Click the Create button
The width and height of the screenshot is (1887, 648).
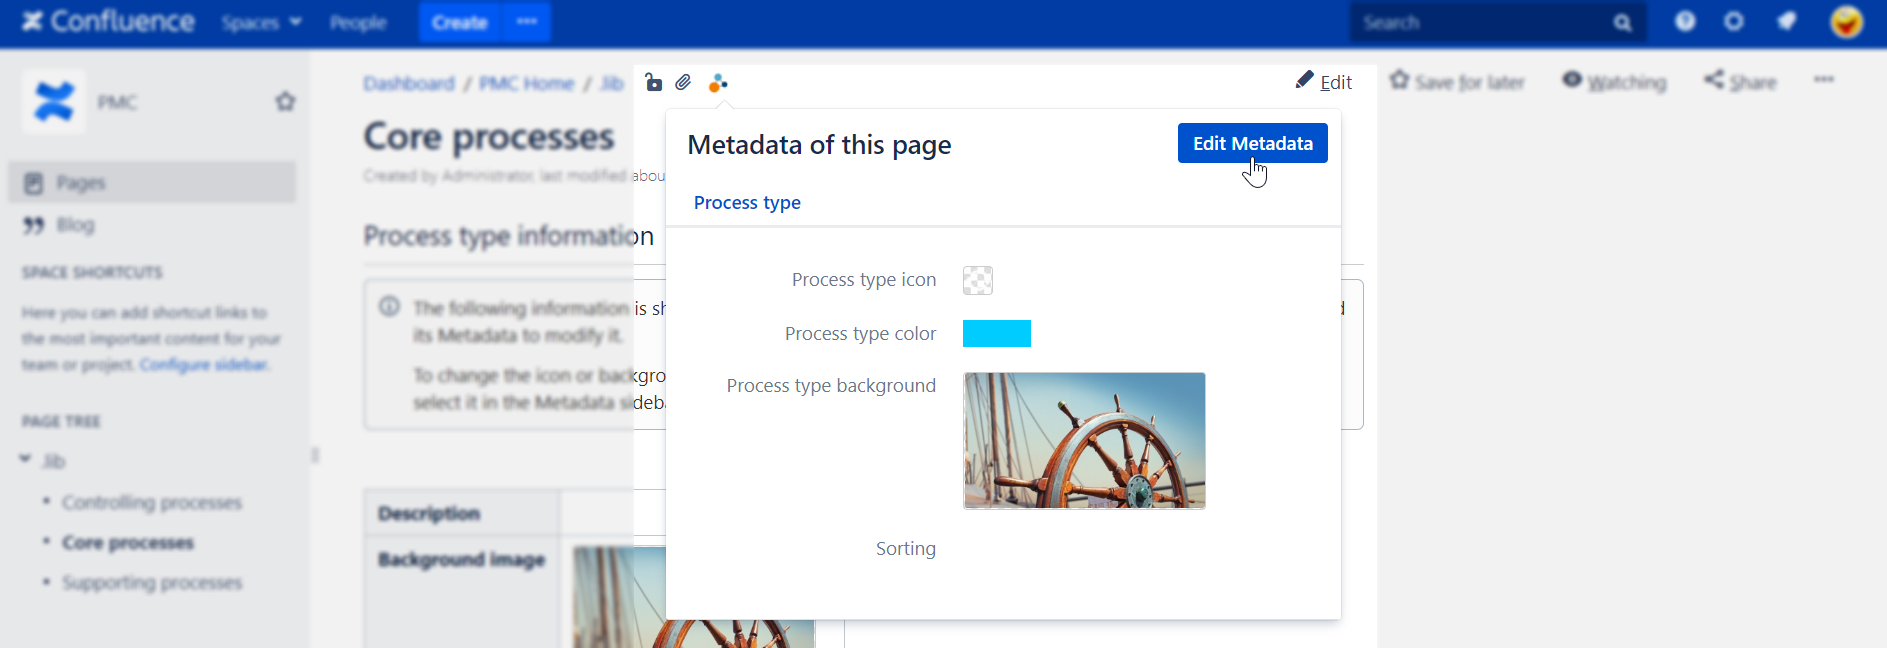click(460, 22)
